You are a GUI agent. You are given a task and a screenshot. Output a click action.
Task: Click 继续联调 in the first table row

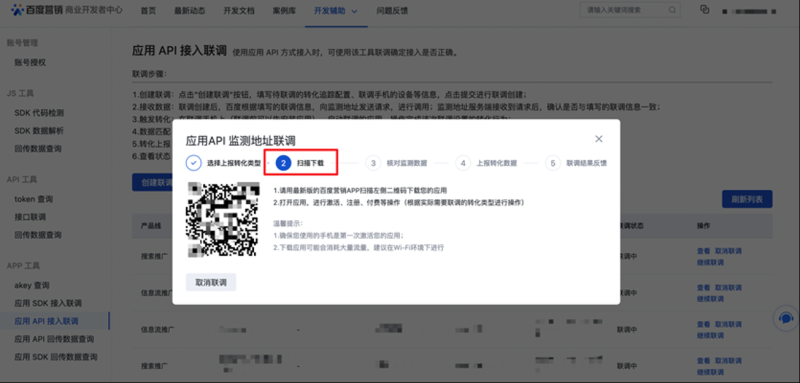coord(710,263)
